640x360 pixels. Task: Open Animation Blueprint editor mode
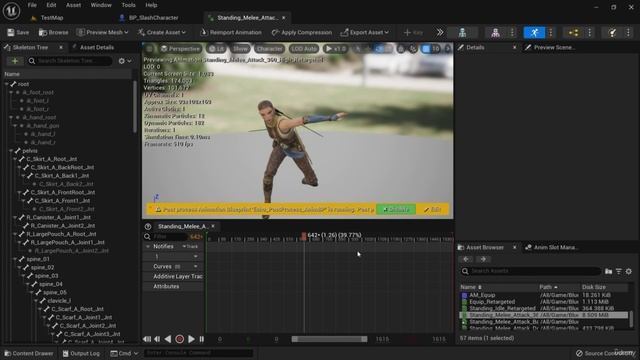pyautogui.click(x=573, y=32)
